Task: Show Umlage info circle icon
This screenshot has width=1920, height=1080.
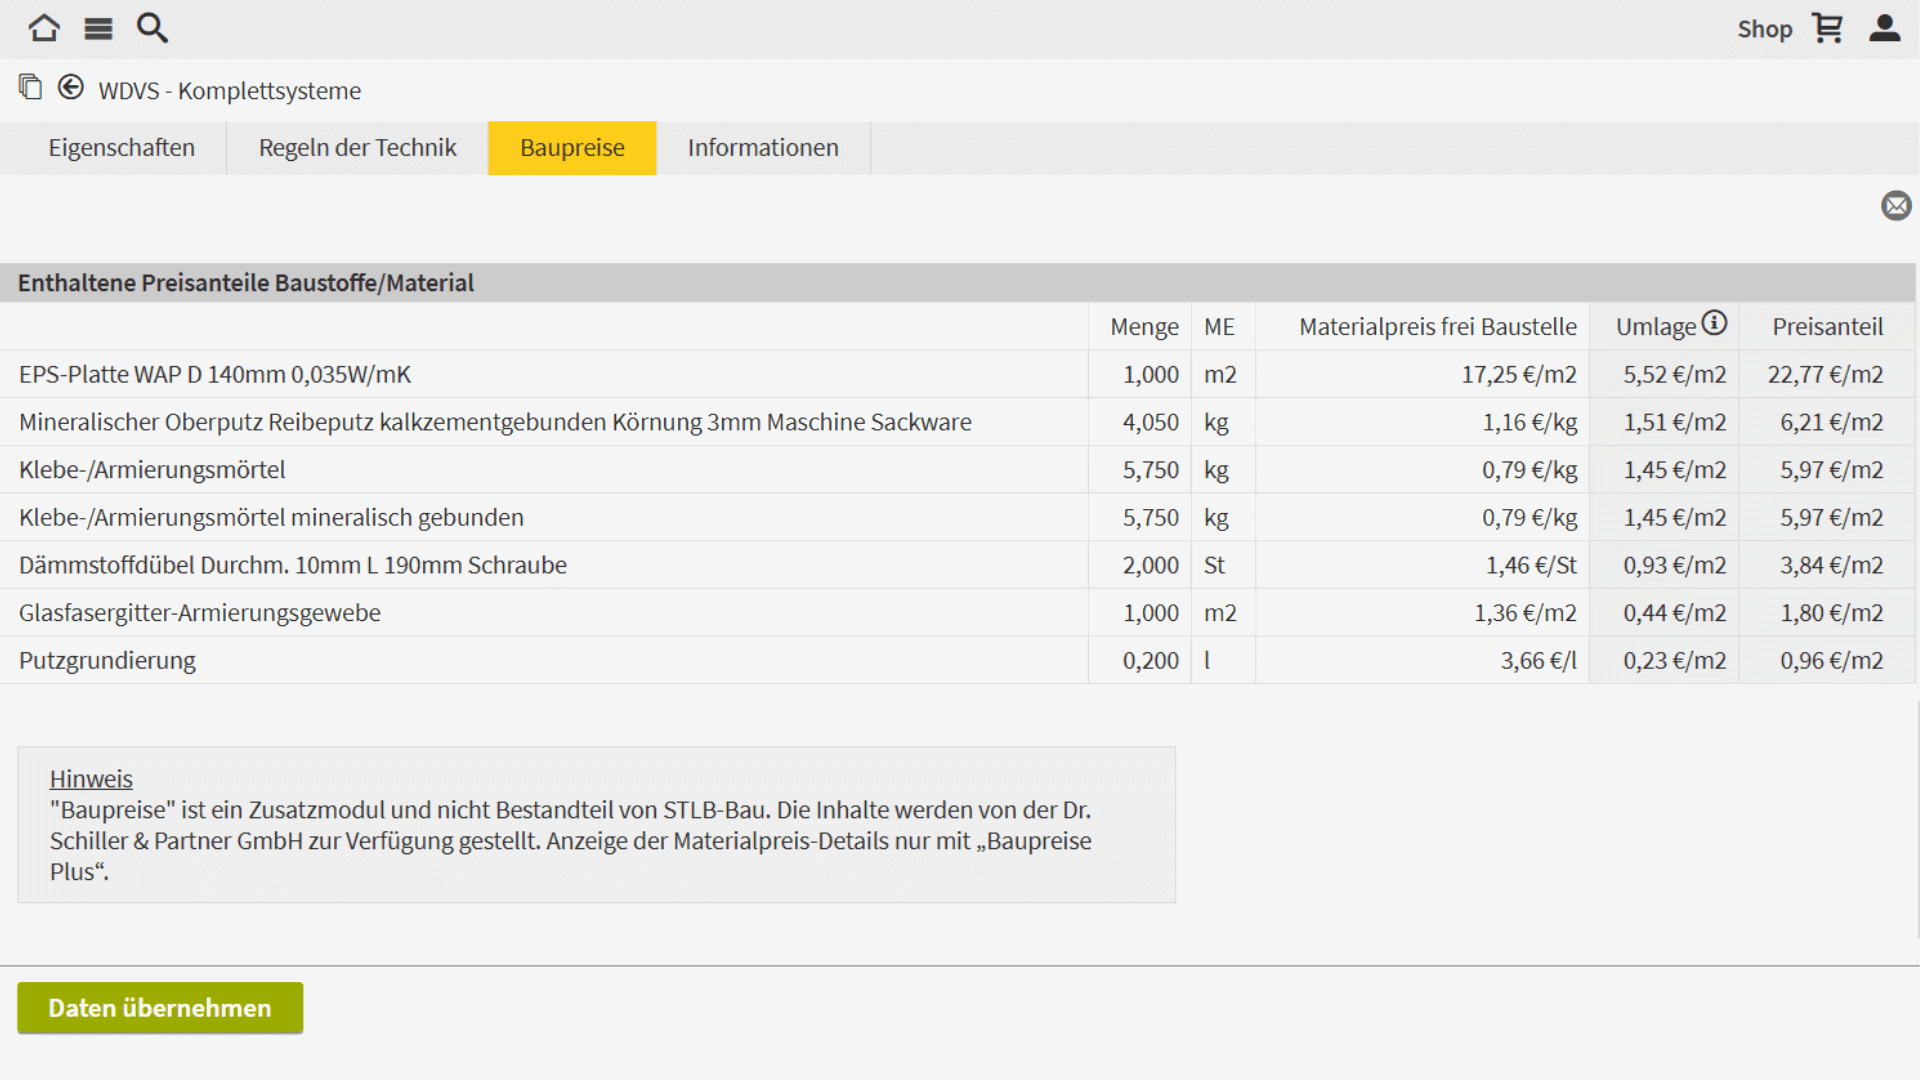Action: coord(1714,323)
